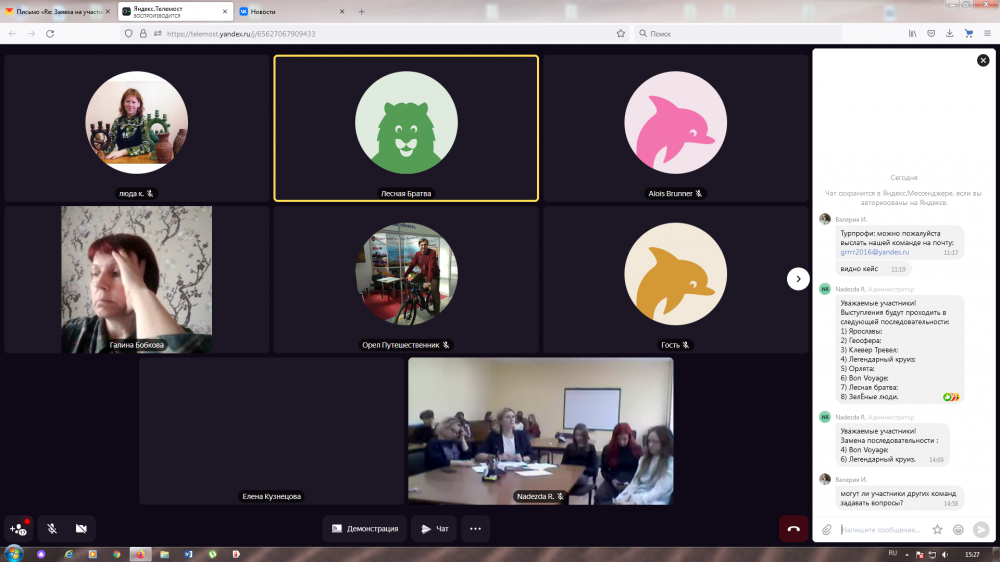This screenshot has height=562, width=1000.
Task: Click the attach file paperclip icon
Action: pos(826,529)
